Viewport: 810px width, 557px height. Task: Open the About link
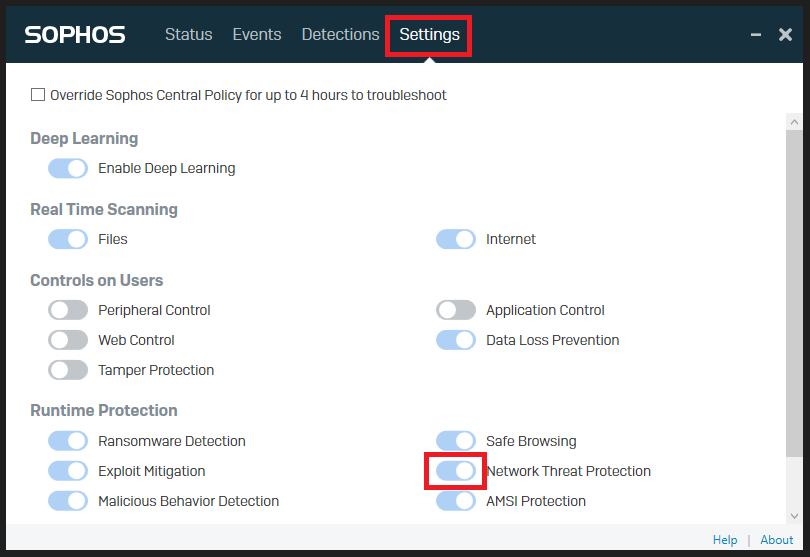point(777,540)
